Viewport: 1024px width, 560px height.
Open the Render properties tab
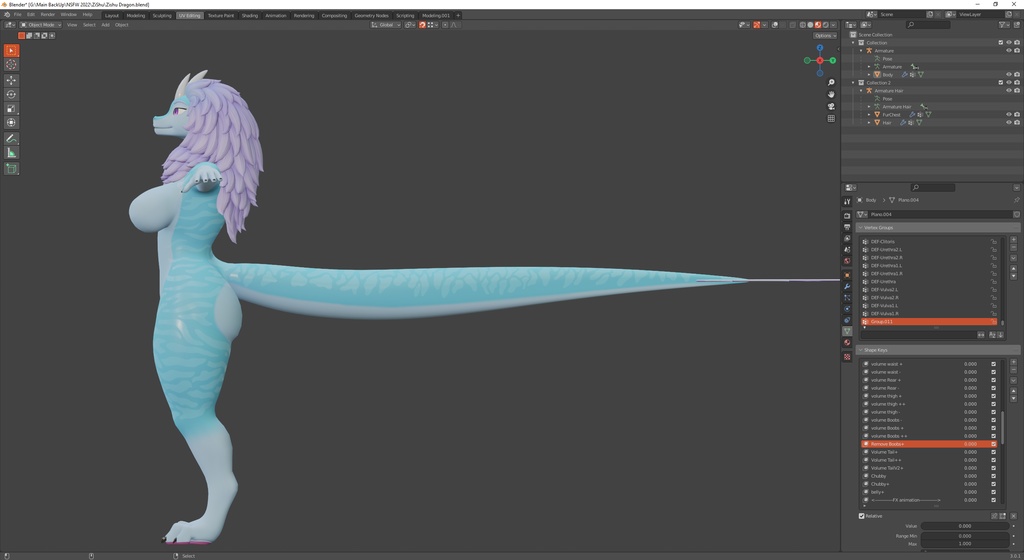847,215
